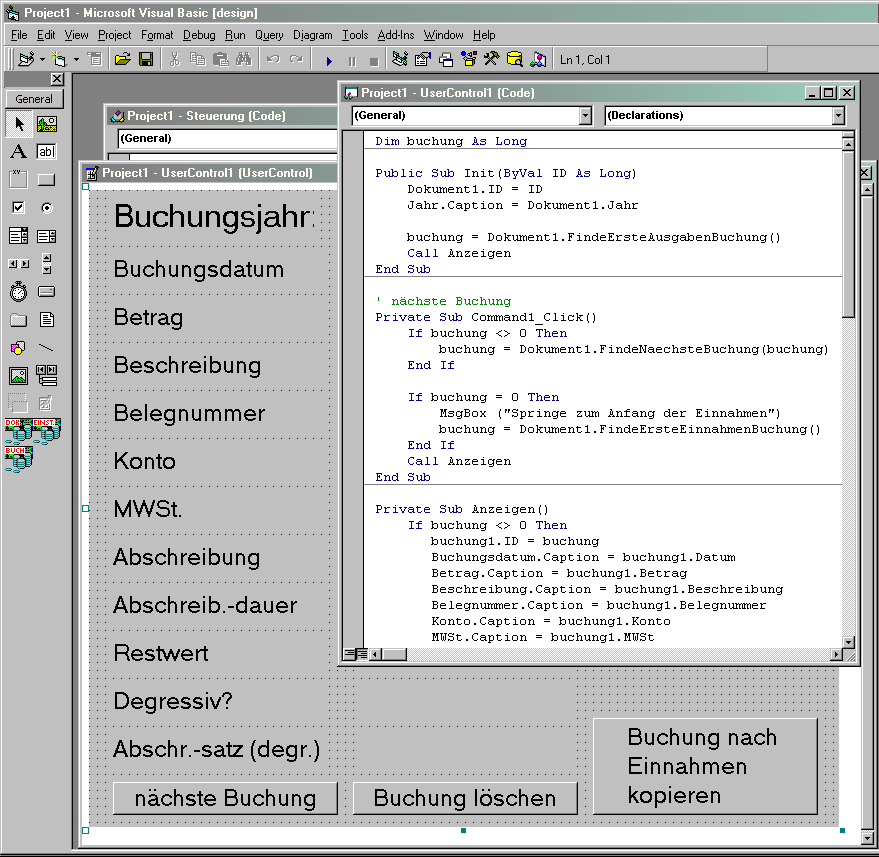
Task: Click the 'nächste Buchung' button
Action: coord(225,798)
